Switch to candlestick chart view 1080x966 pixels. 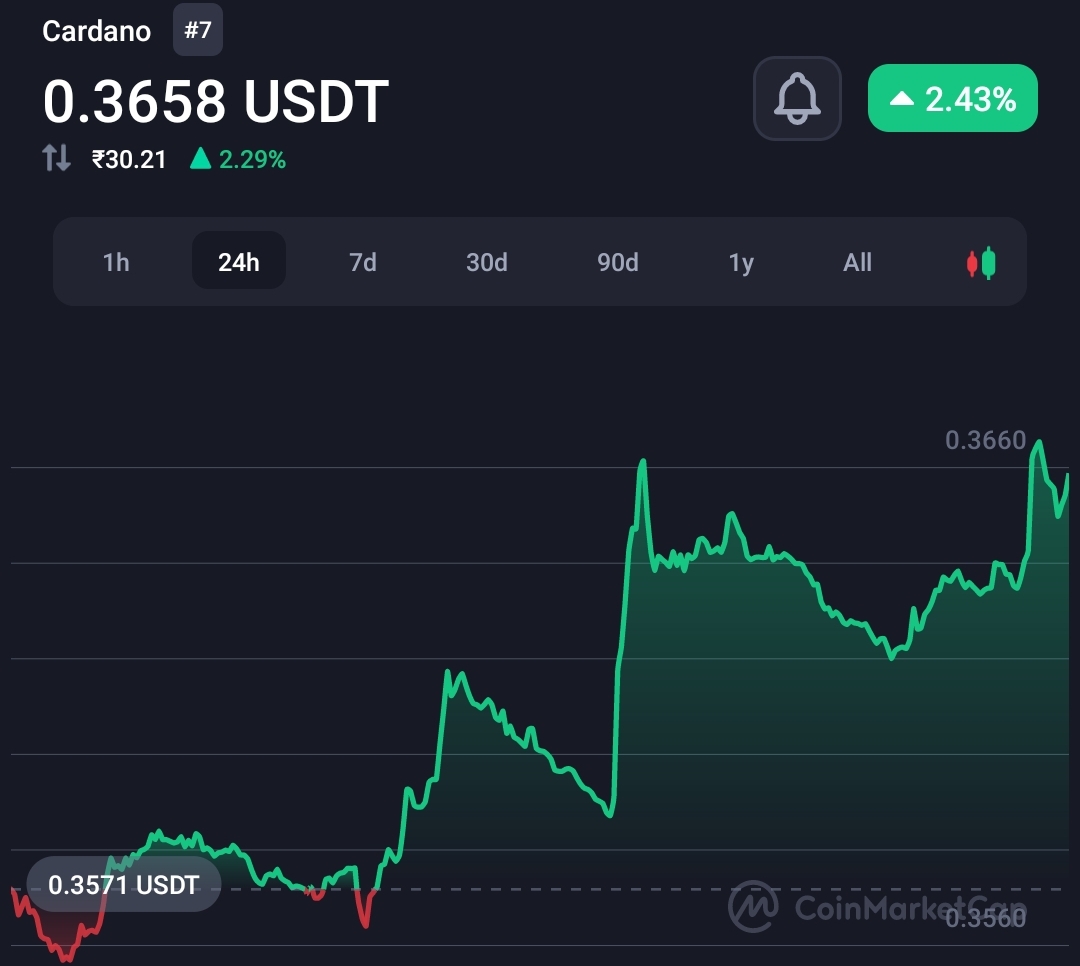pos(981,263)
